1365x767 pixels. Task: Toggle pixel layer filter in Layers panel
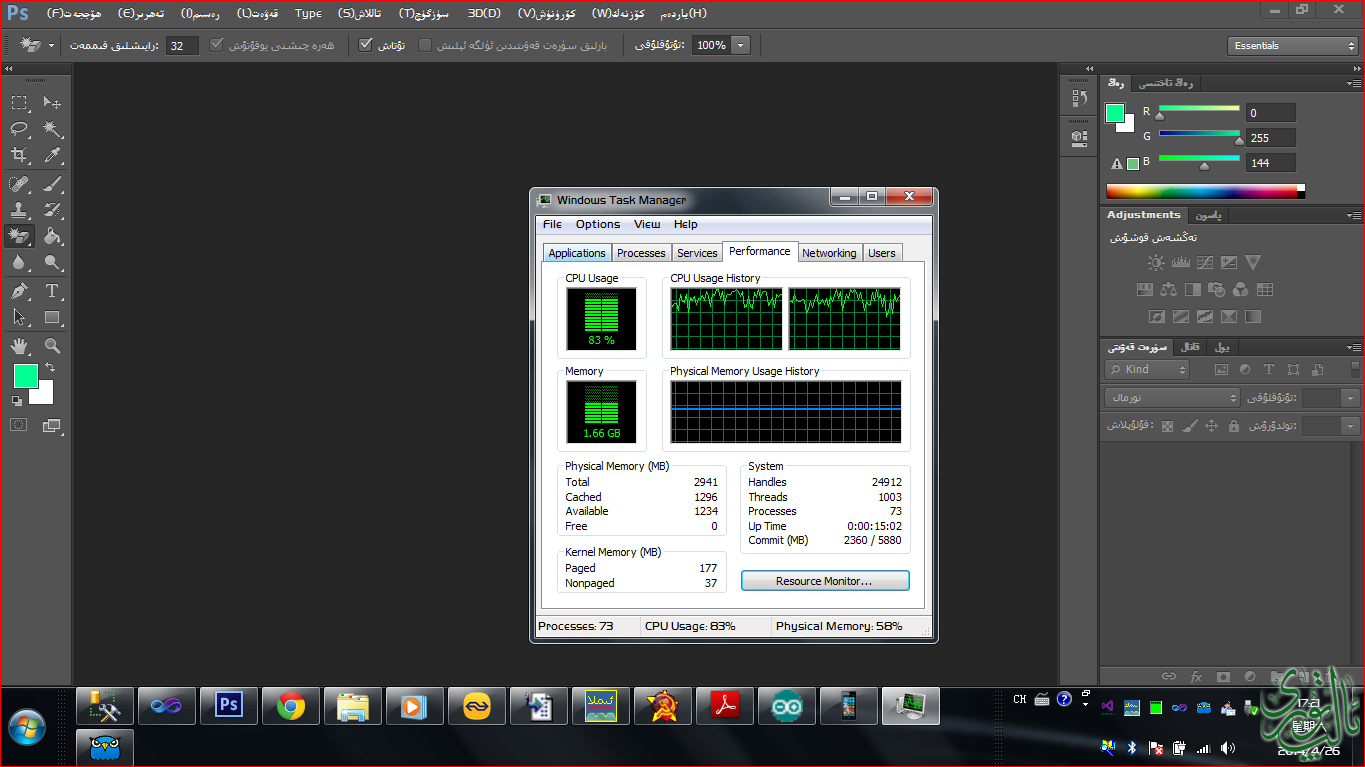1221,370
